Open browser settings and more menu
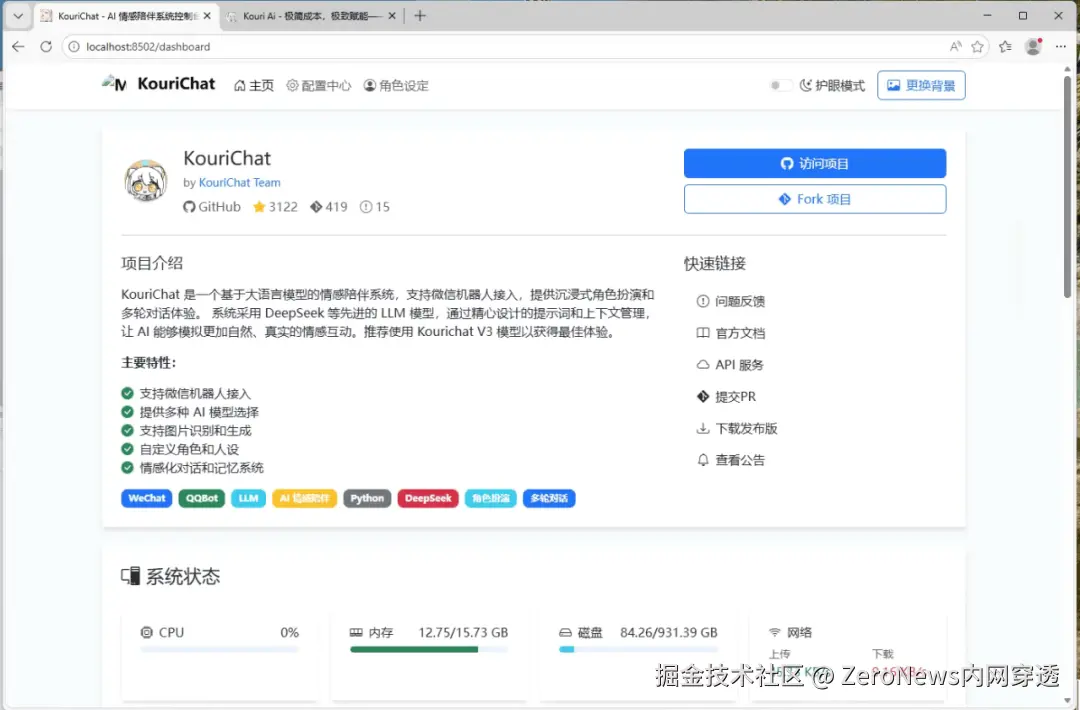Viewport: 1080px width, 710px height. [1061, 46]
